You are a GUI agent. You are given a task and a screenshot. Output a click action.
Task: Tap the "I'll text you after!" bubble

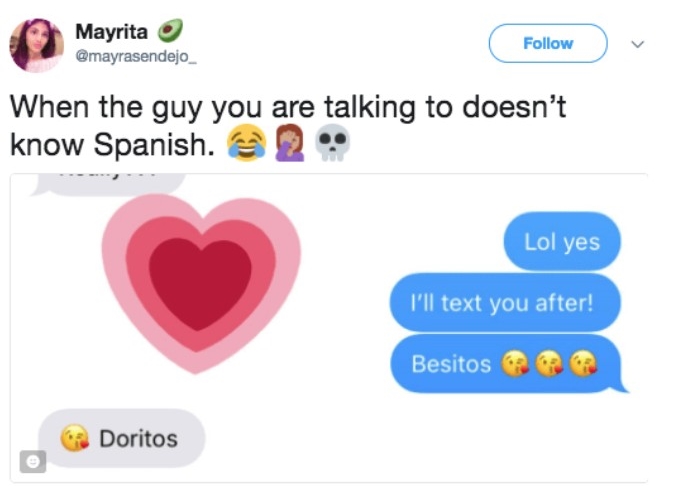pos(505,303)
